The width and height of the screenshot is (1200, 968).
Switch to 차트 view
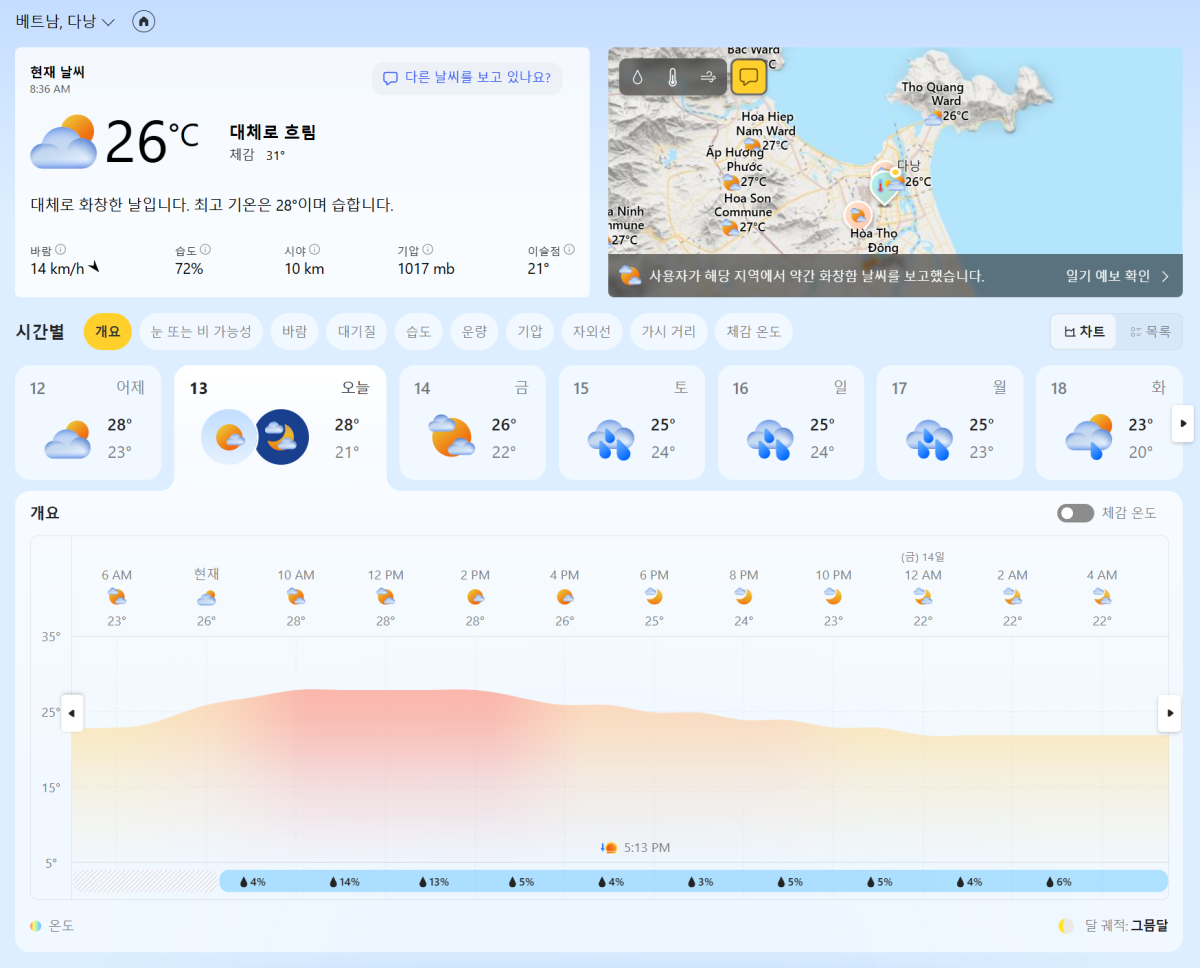(1085, 332)
